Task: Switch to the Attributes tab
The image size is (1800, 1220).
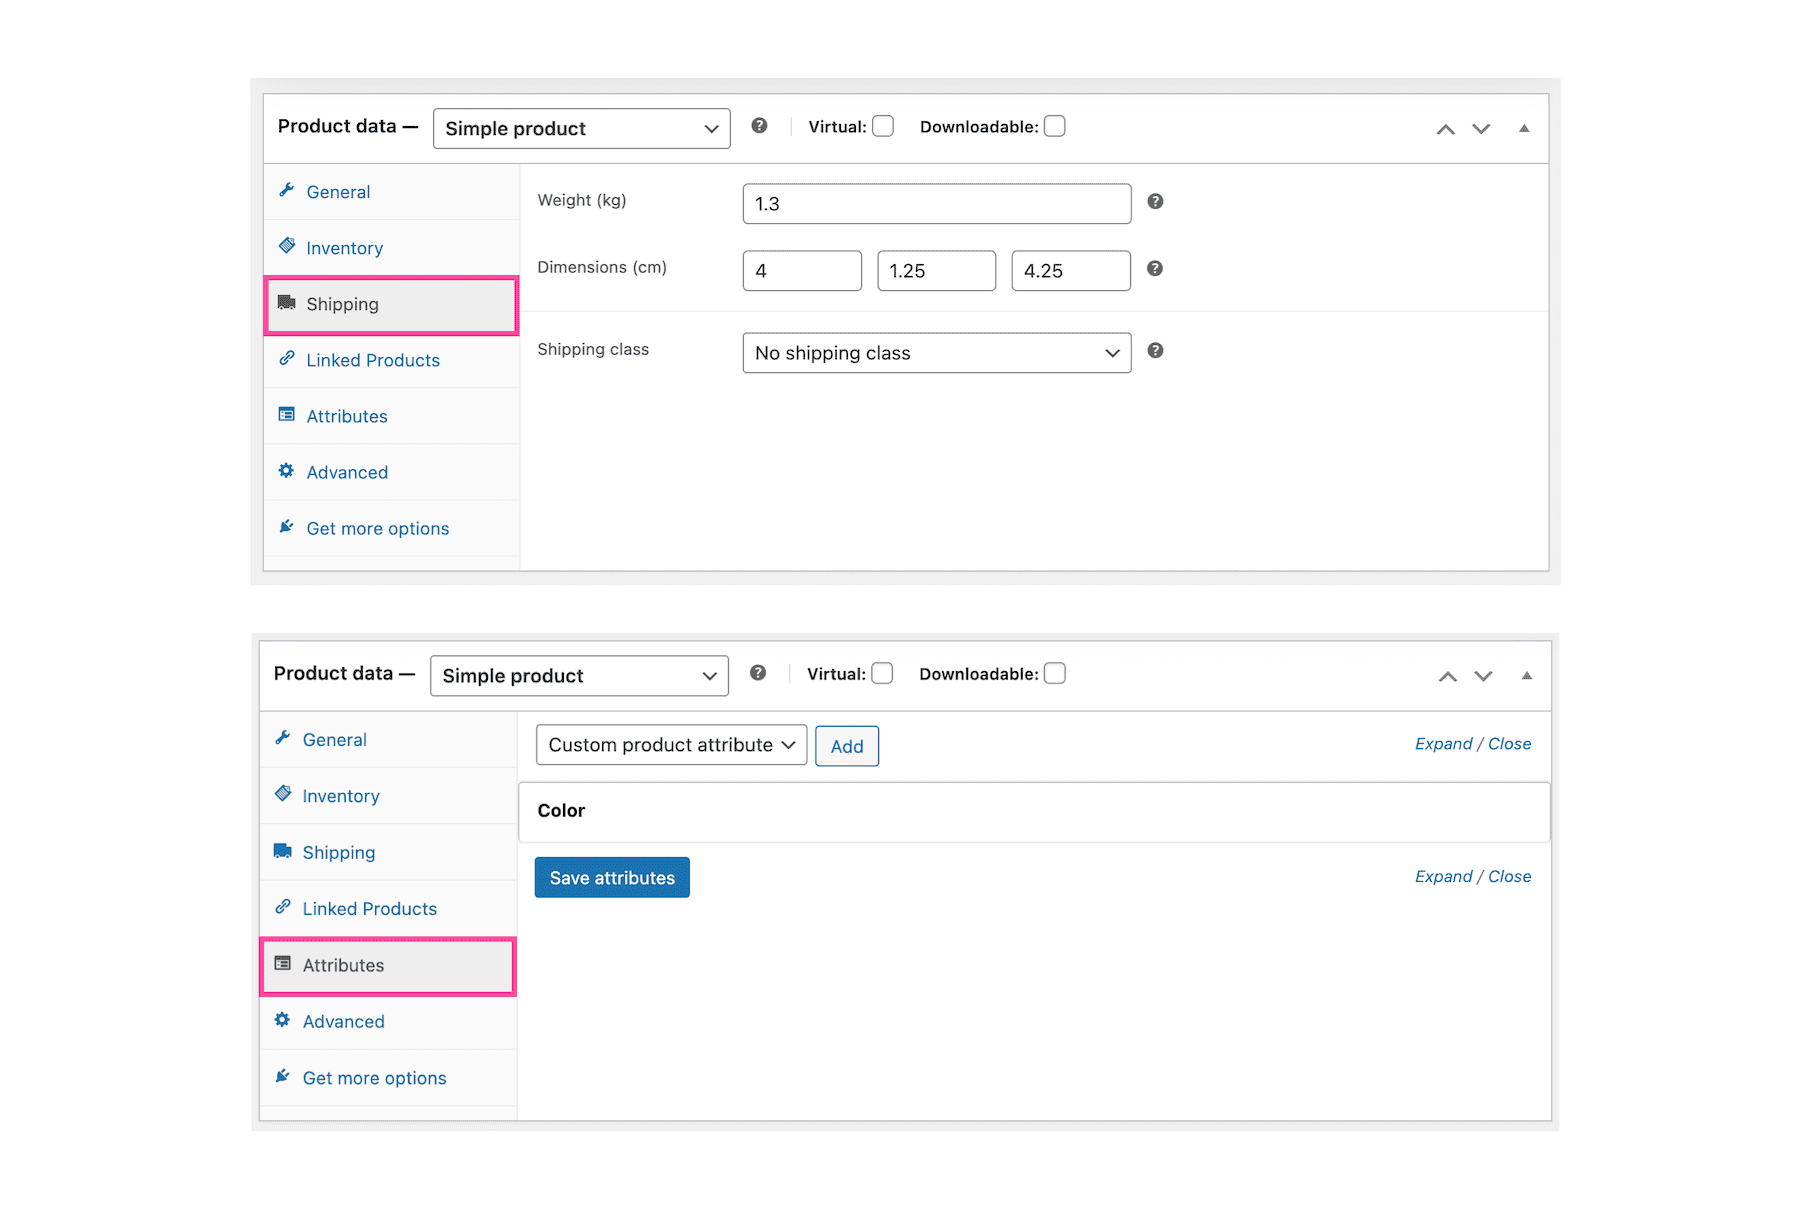Action: (343, 965)
